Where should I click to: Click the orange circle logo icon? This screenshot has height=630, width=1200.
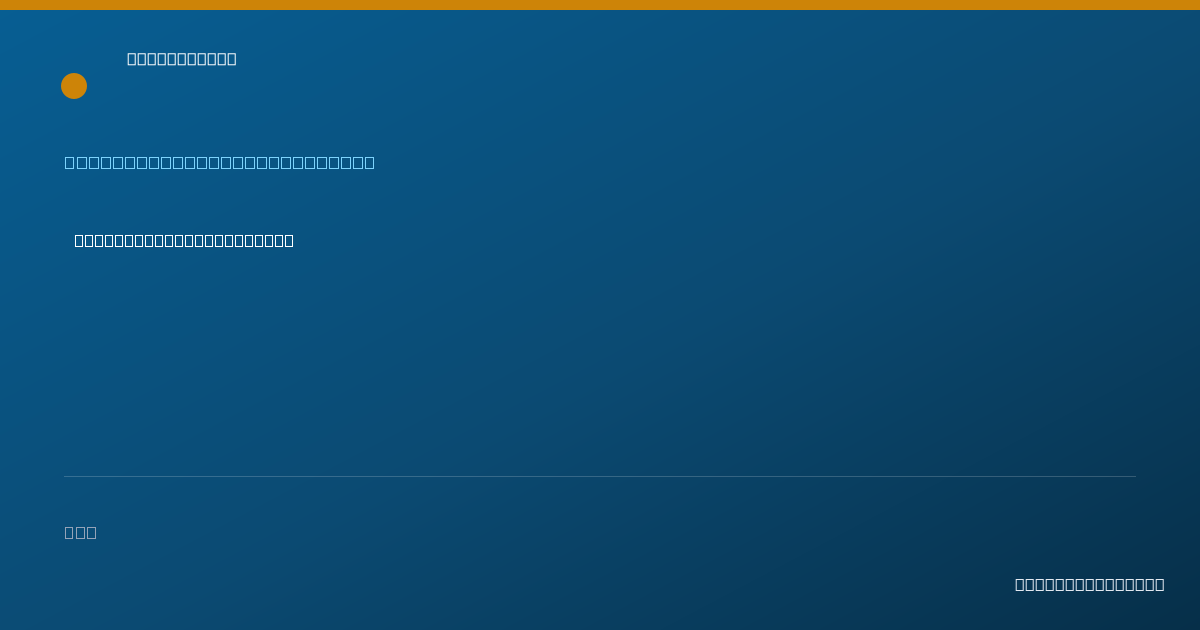click(74, 86)
